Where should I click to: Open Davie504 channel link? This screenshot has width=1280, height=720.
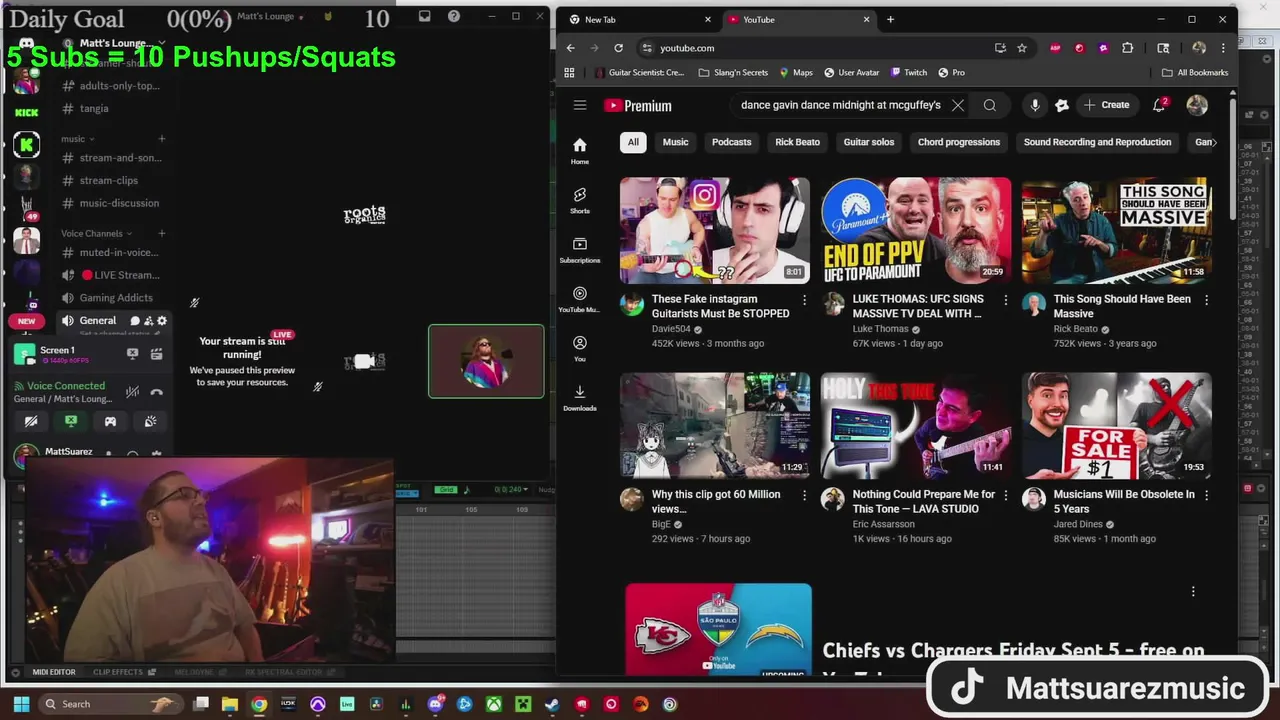pos(671,329)
